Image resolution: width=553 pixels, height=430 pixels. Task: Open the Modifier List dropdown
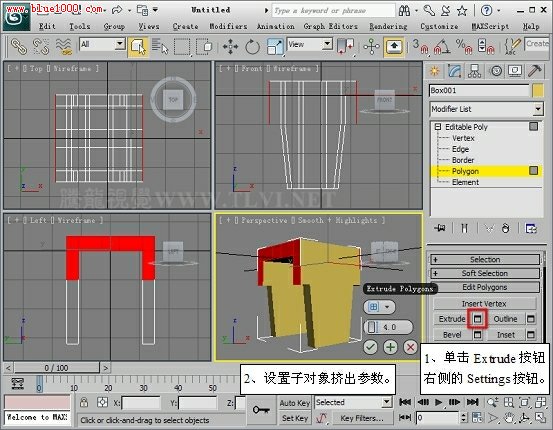[x=486, y=109]
